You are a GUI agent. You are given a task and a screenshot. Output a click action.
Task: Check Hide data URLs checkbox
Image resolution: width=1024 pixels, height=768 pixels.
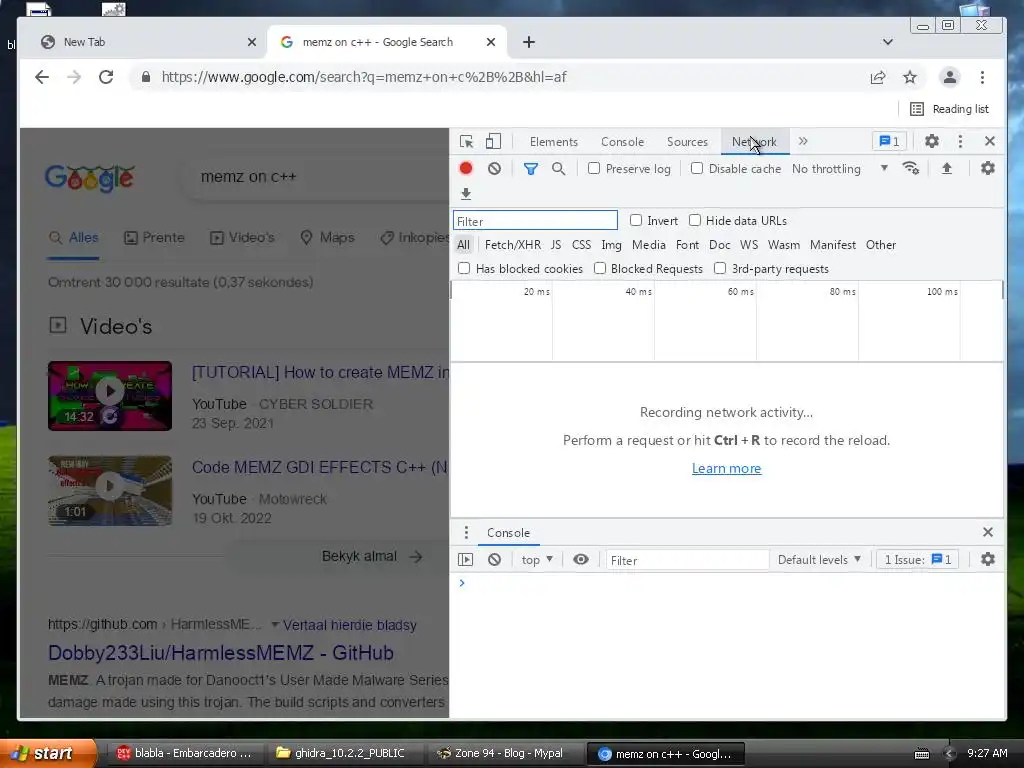coord(695,220)
